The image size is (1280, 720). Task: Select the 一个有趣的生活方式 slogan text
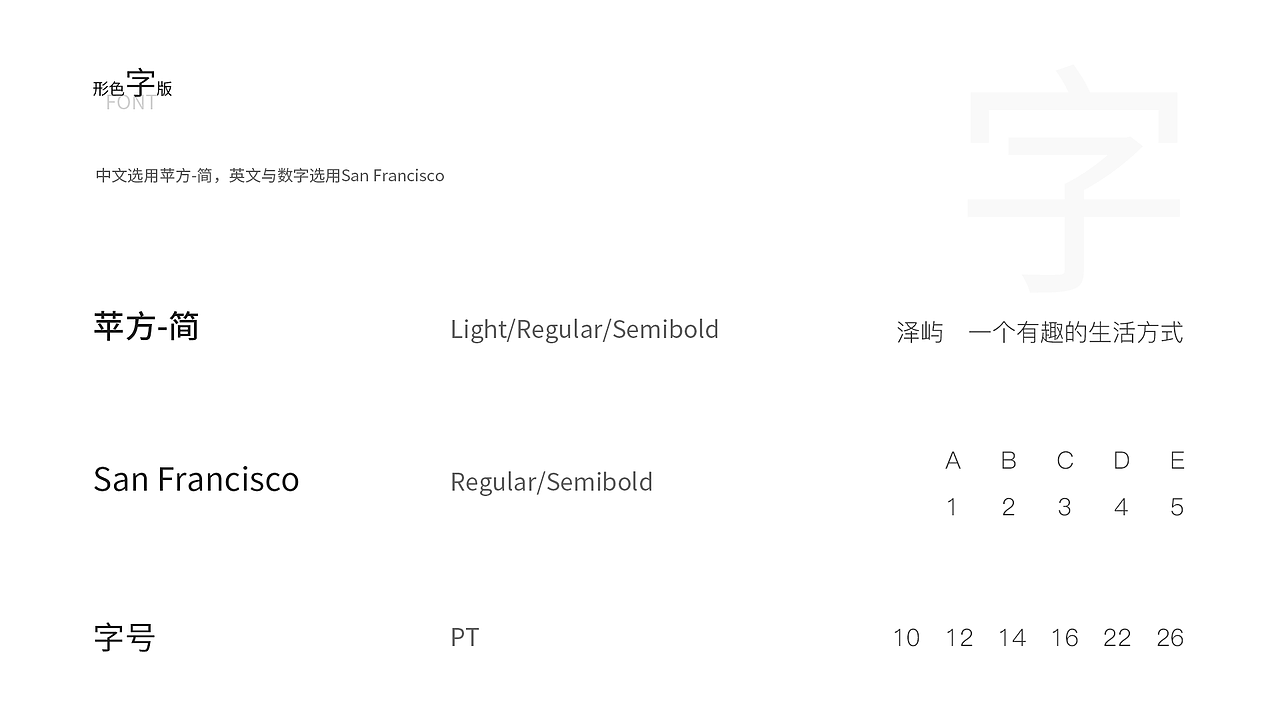point(1075,332)
